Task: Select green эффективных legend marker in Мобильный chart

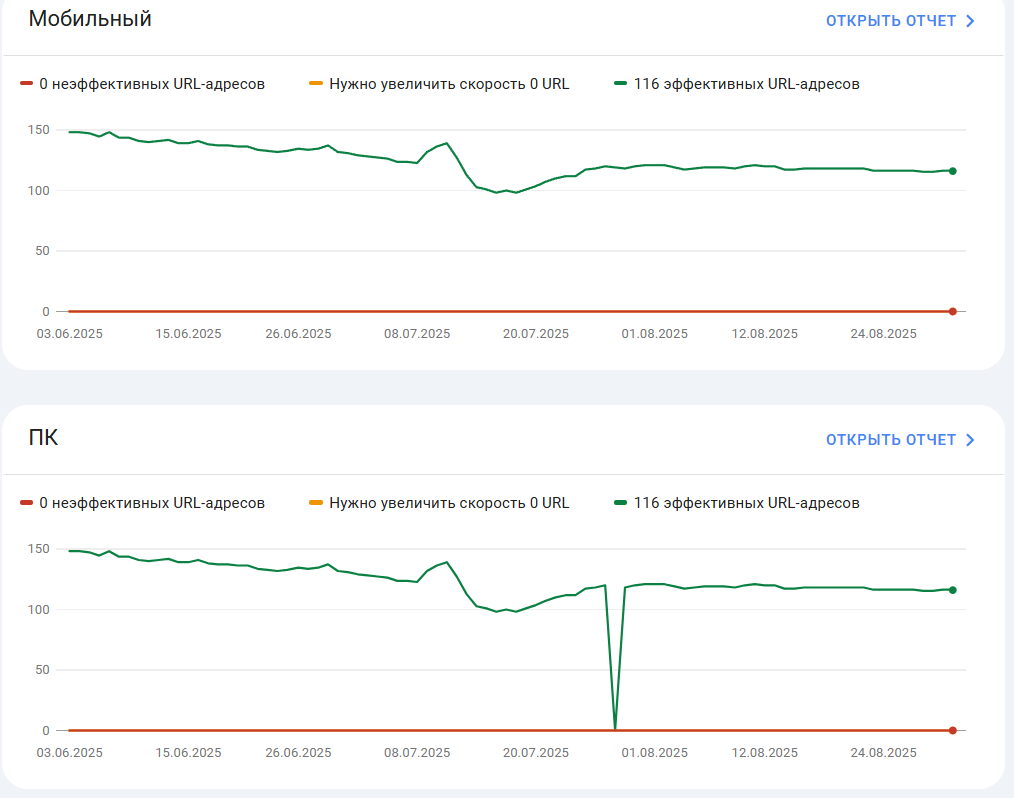Action: pos(620,83)
